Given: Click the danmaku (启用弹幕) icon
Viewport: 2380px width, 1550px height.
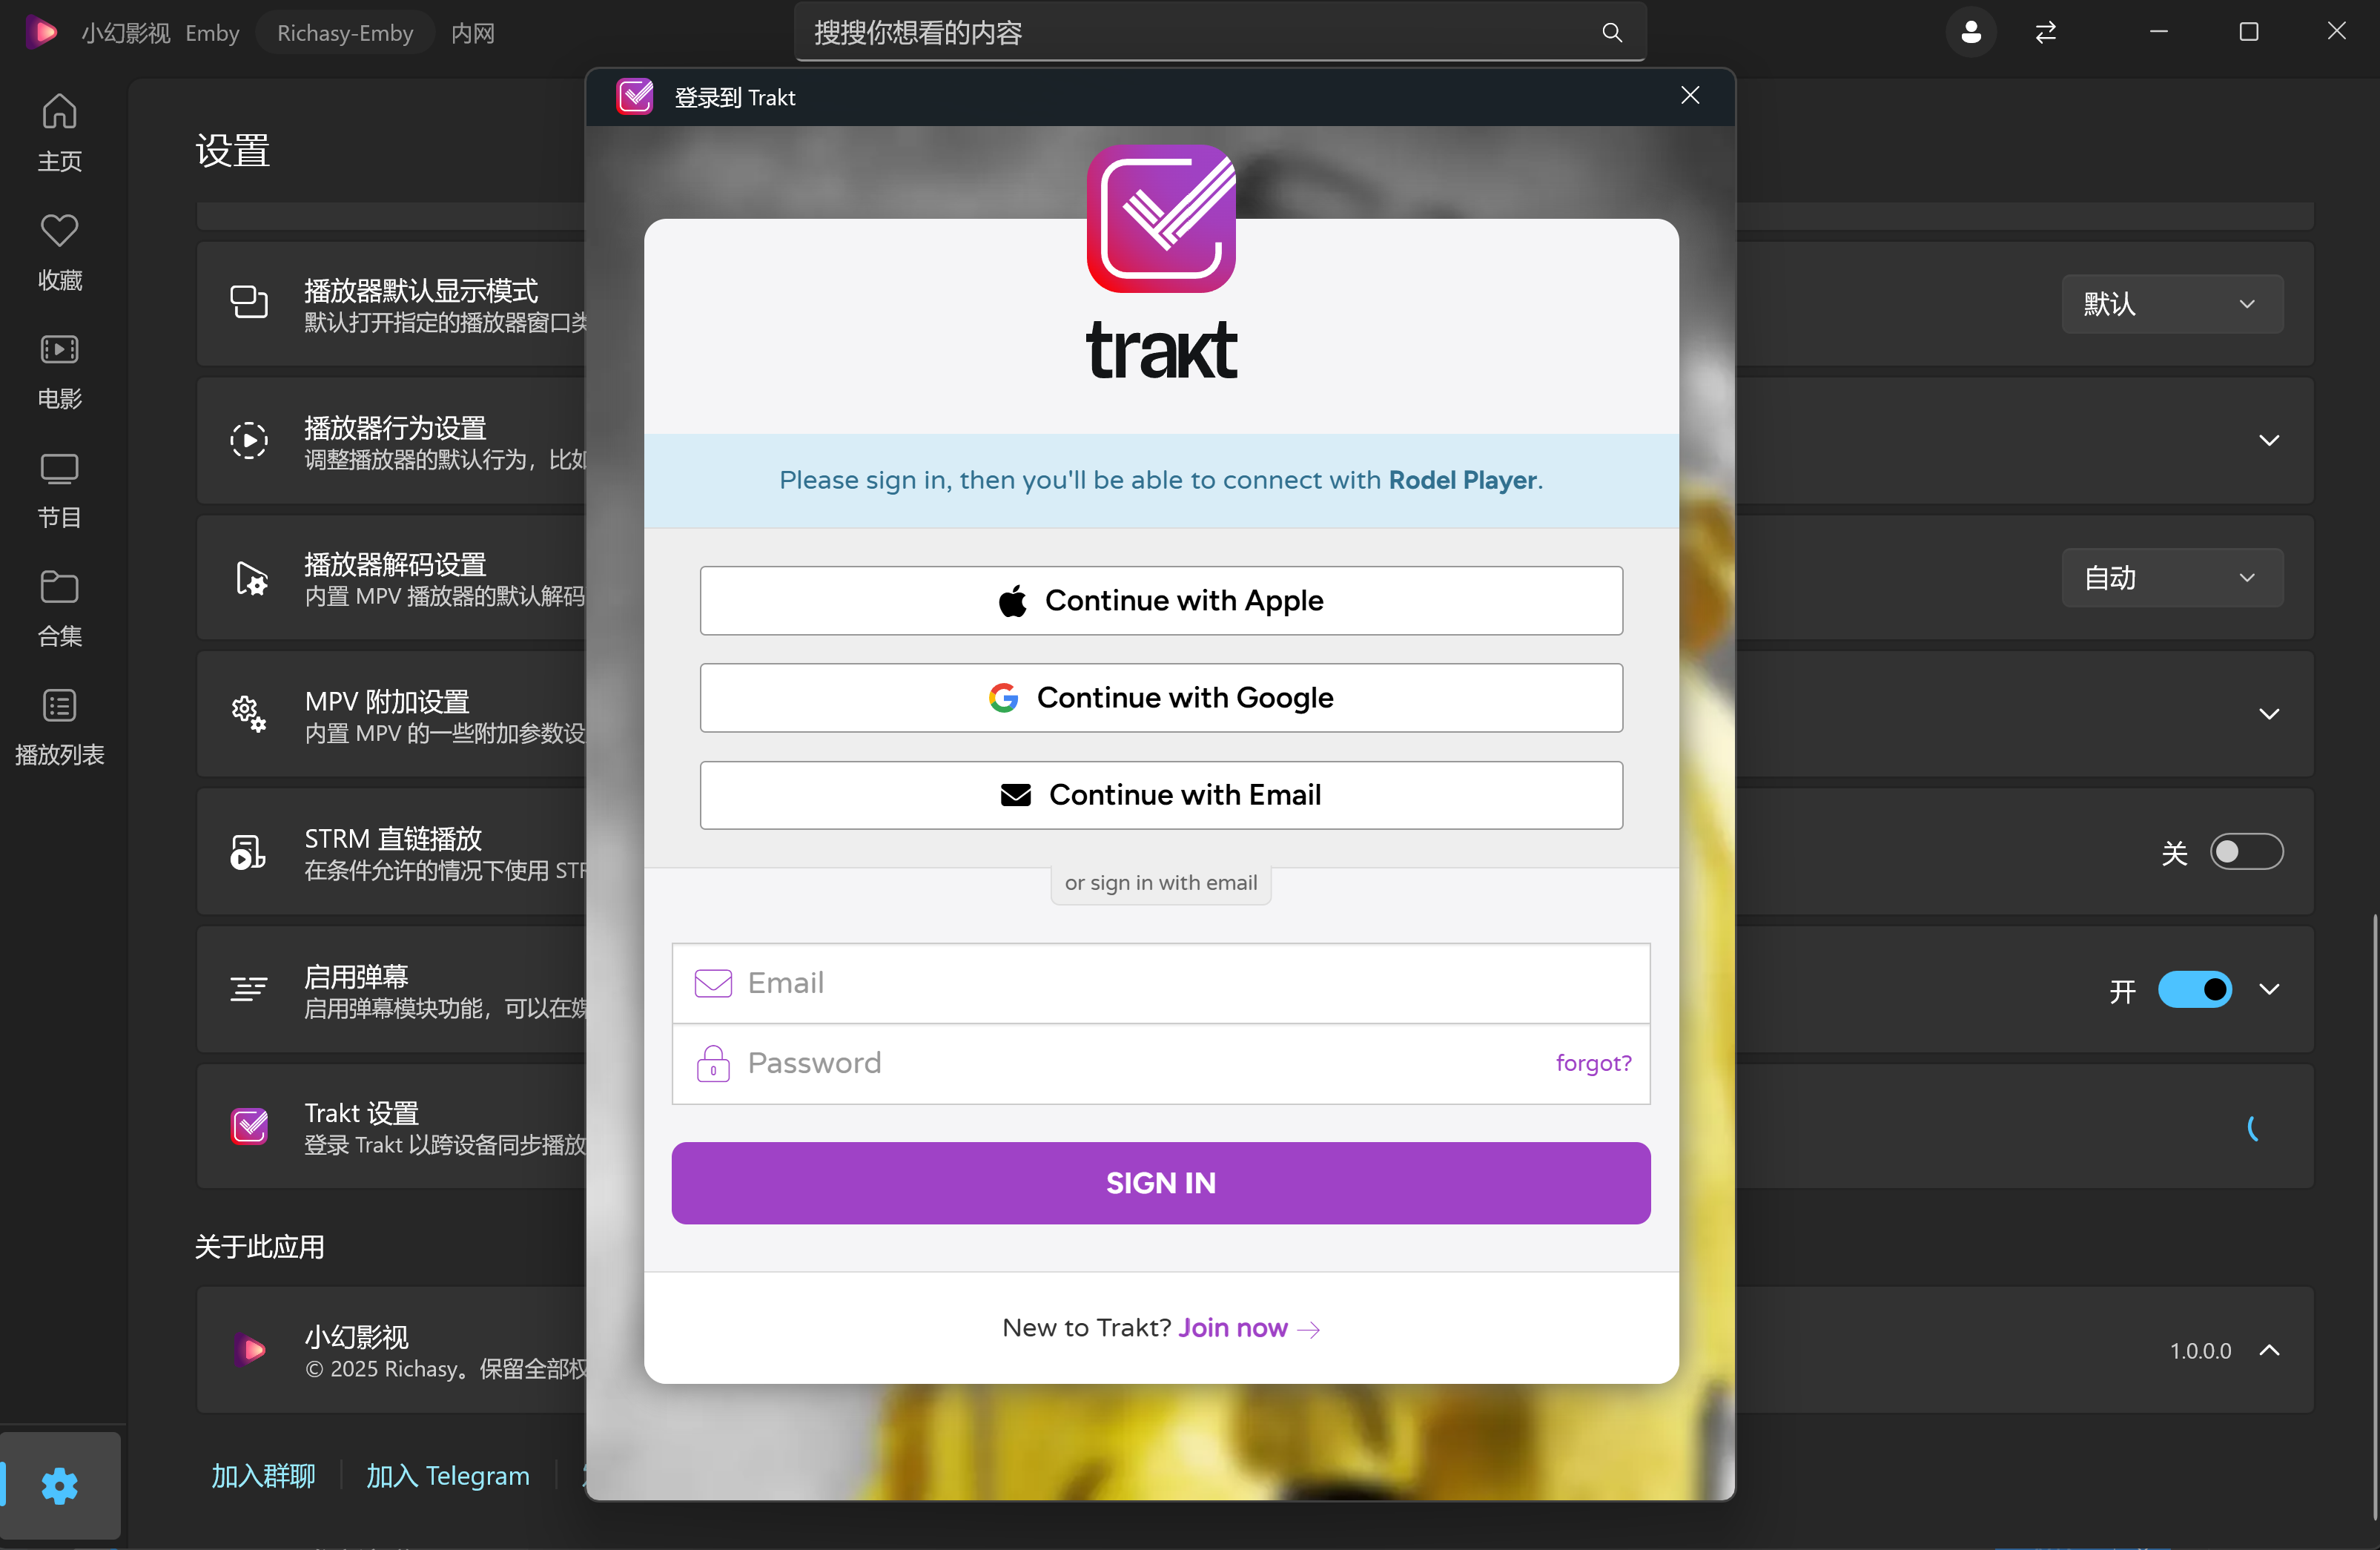Looking at the screenshot, I should [249, 989].
